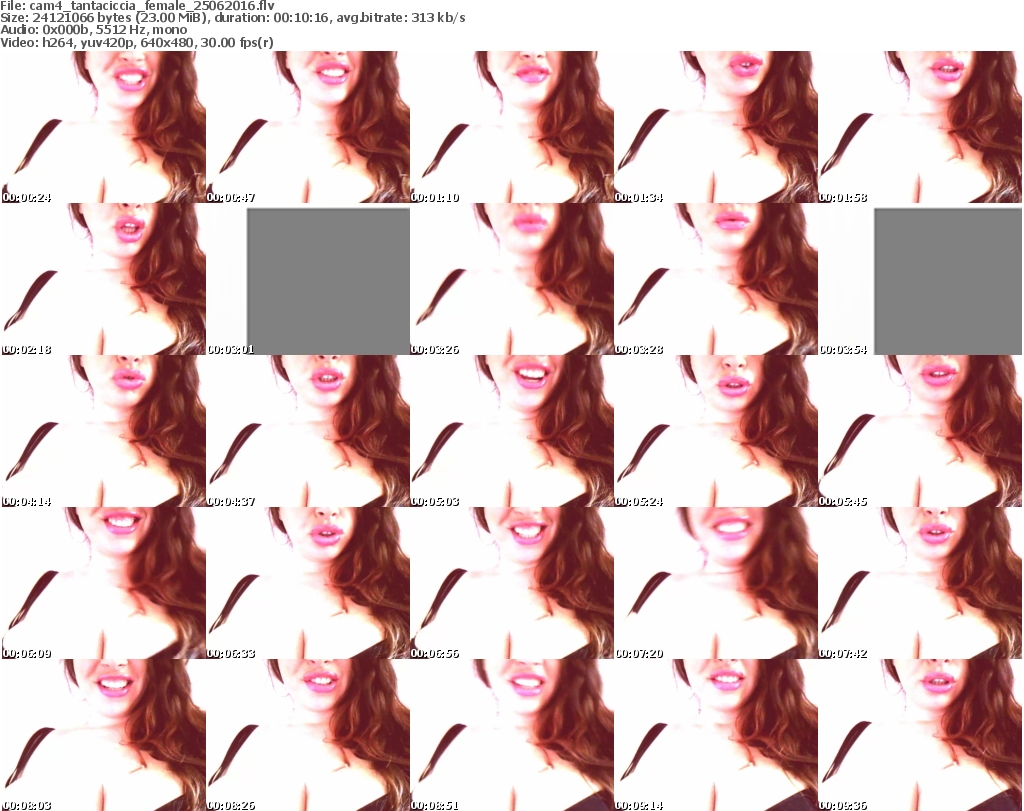Click the Video h264 info line
Image resolution: width=1024 pixels, height=811 pixels.
[136, 42]
